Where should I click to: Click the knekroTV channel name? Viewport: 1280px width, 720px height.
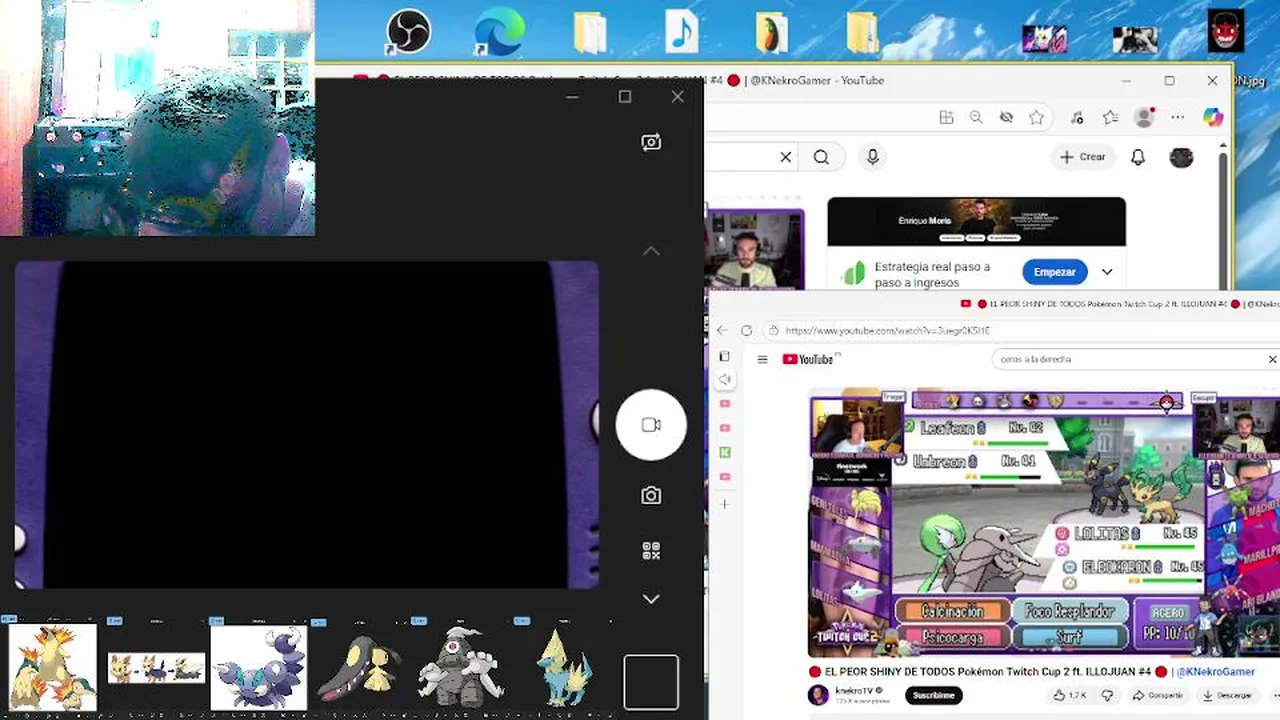tap(855, 691)
